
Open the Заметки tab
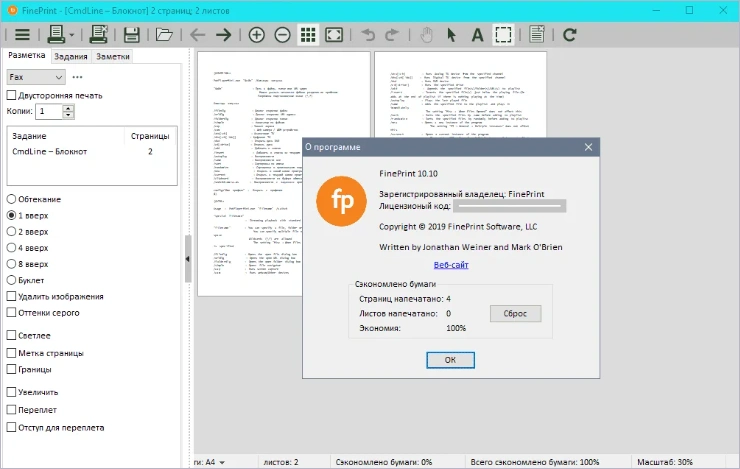112,57
